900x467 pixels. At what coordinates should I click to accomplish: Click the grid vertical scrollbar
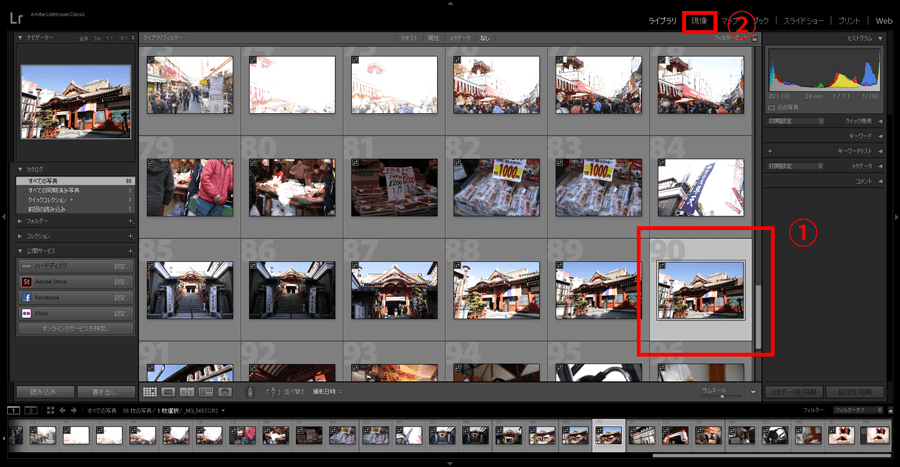758,316
